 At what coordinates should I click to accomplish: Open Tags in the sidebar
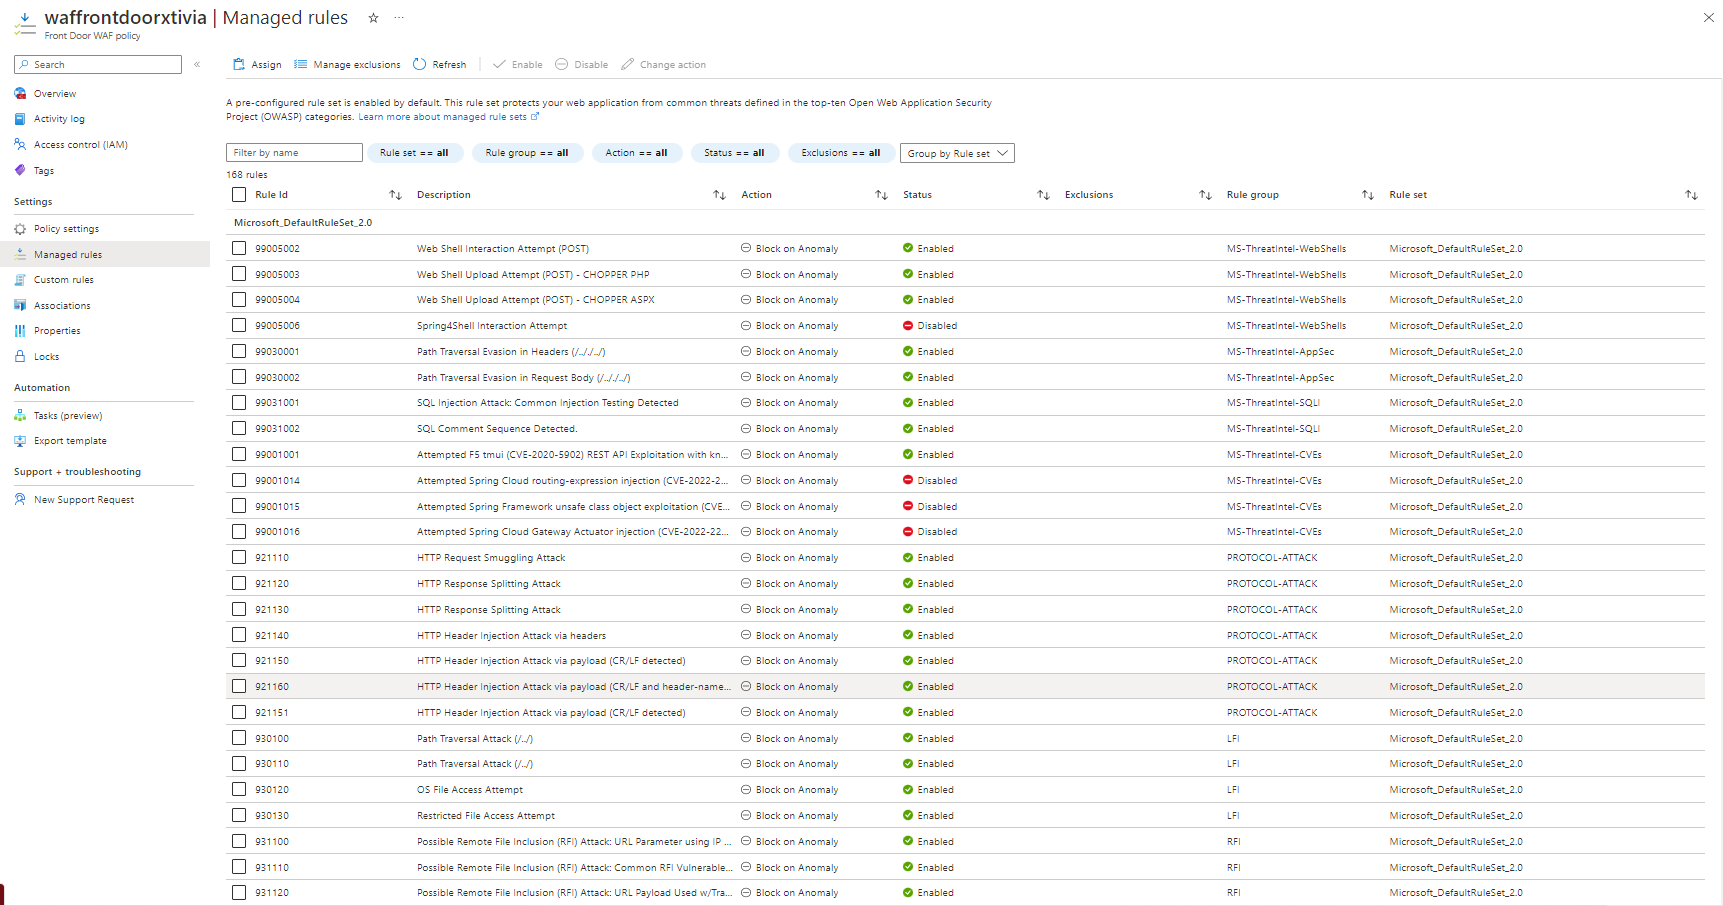point(44,171)
